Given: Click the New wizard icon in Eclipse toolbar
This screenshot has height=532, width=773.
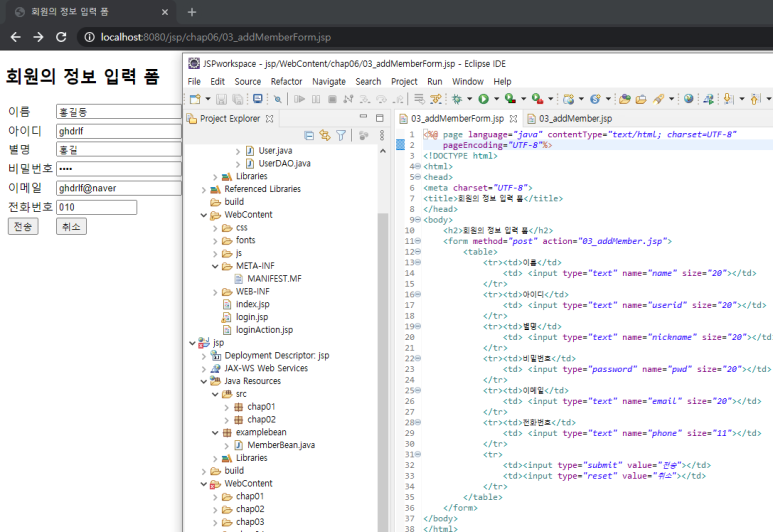Looking at the screenshot, I should click(x=195, y=99).
